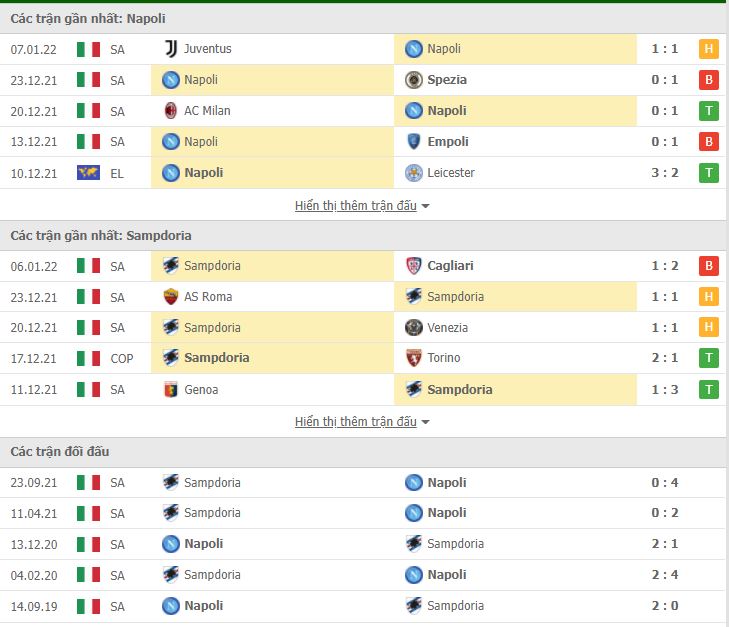Open 'Hiển thị thêm trận đấu' under Napoli

pyautogui.click(x=356, y=205)
